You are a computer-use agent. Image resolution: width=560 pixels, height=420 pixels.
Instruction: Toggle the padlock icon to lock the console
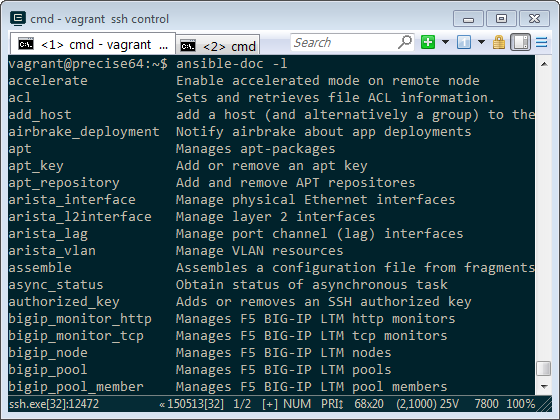(499, 42)
